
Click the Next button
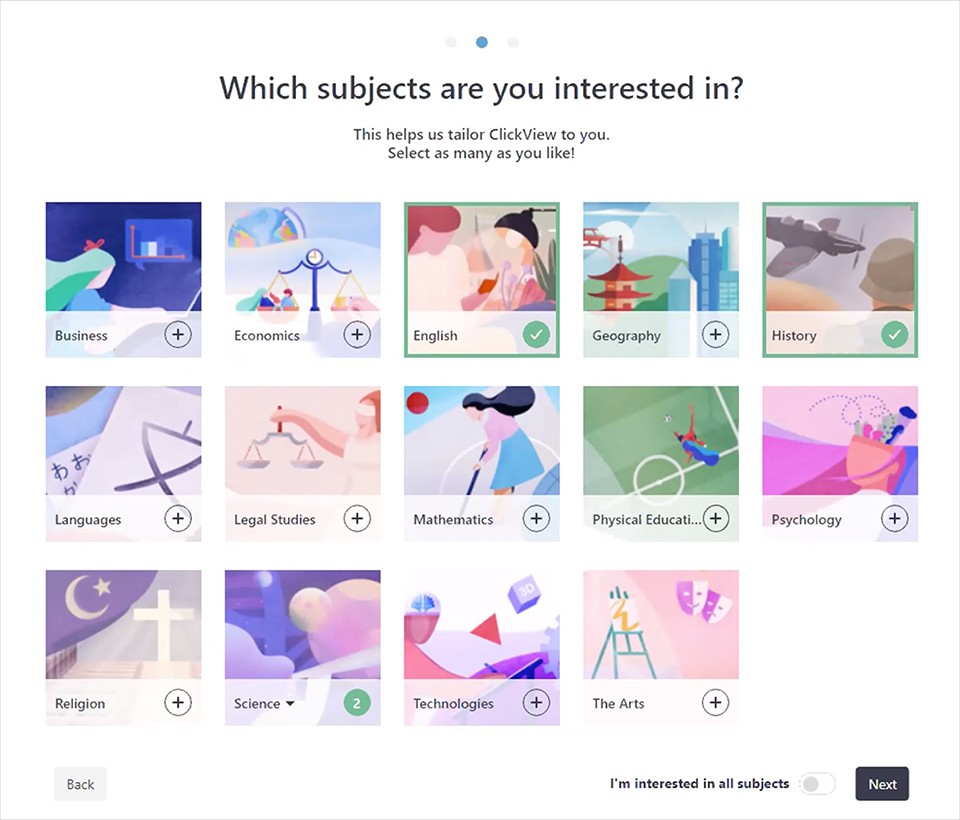881,784
